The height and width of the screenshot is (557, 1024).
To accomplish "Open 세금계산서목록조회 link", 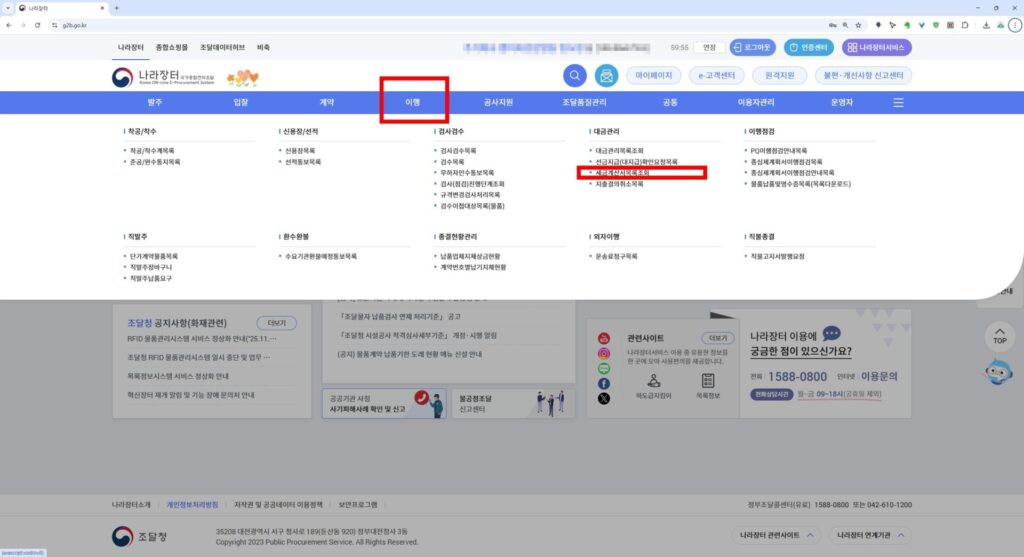I will pos(622,173).
